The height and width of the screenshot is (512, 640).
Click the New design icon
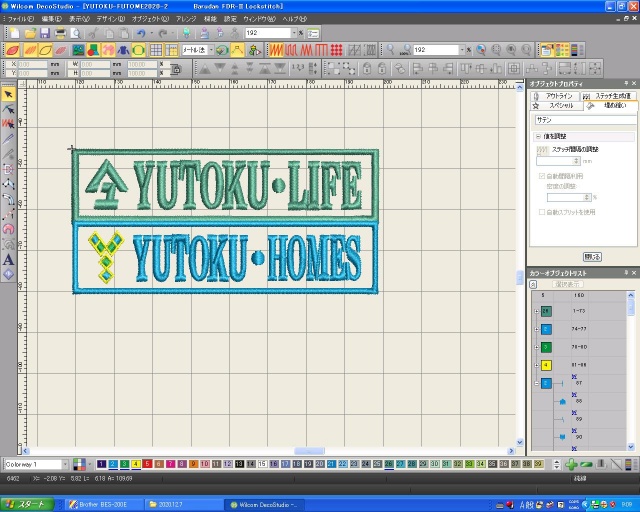(x=14, y=33)
